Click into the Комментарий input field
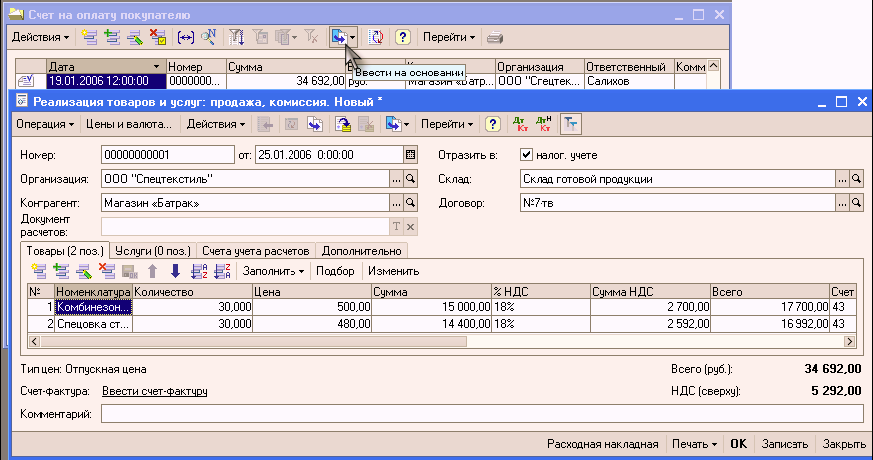 tap(482, 414)
